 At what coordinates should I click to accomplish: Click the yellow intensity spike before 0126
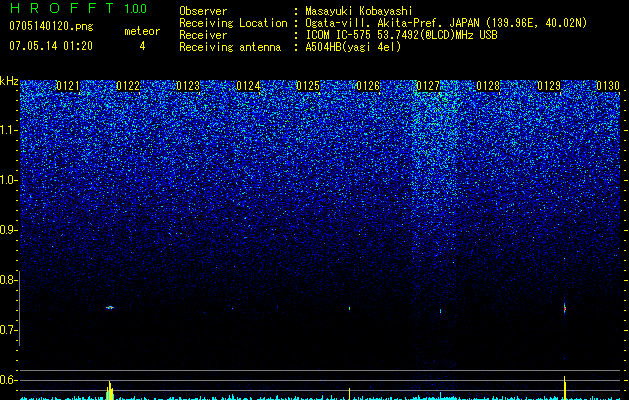350,394
